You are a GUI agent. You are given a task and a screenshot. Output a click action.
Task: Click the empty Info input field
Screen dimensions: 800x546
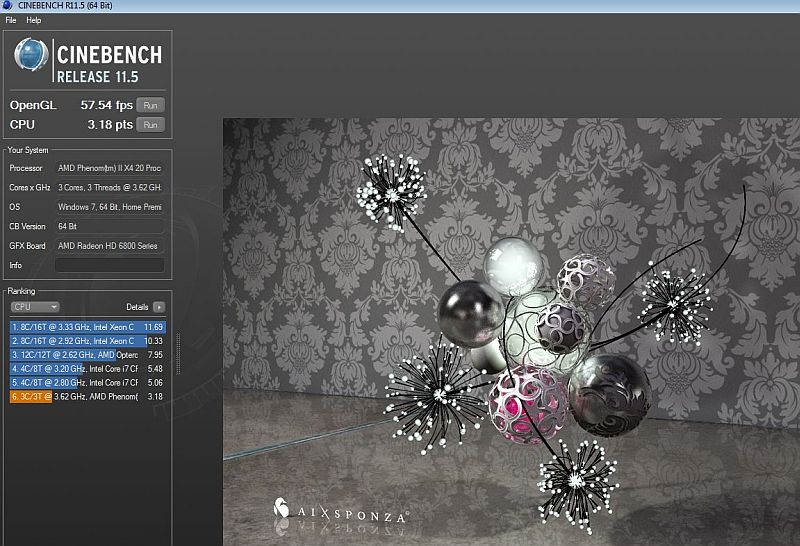tap(110, 265)
